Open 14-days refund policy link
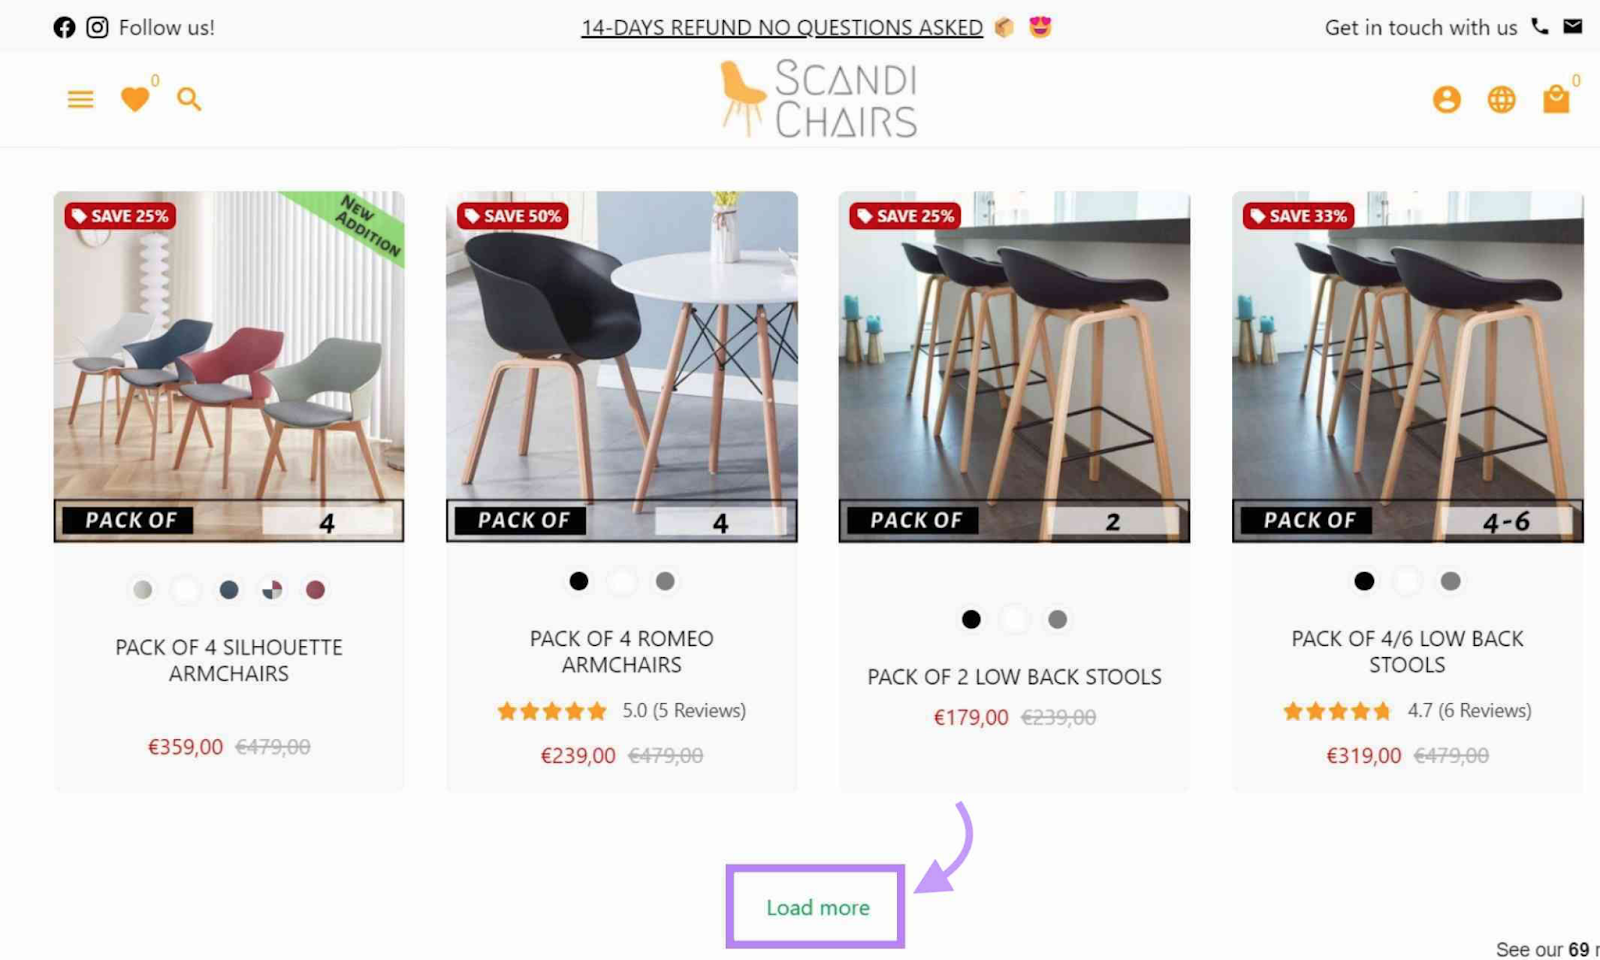Screen dimensions: 1600x960 pyautogui.click(x=782, y=28)
